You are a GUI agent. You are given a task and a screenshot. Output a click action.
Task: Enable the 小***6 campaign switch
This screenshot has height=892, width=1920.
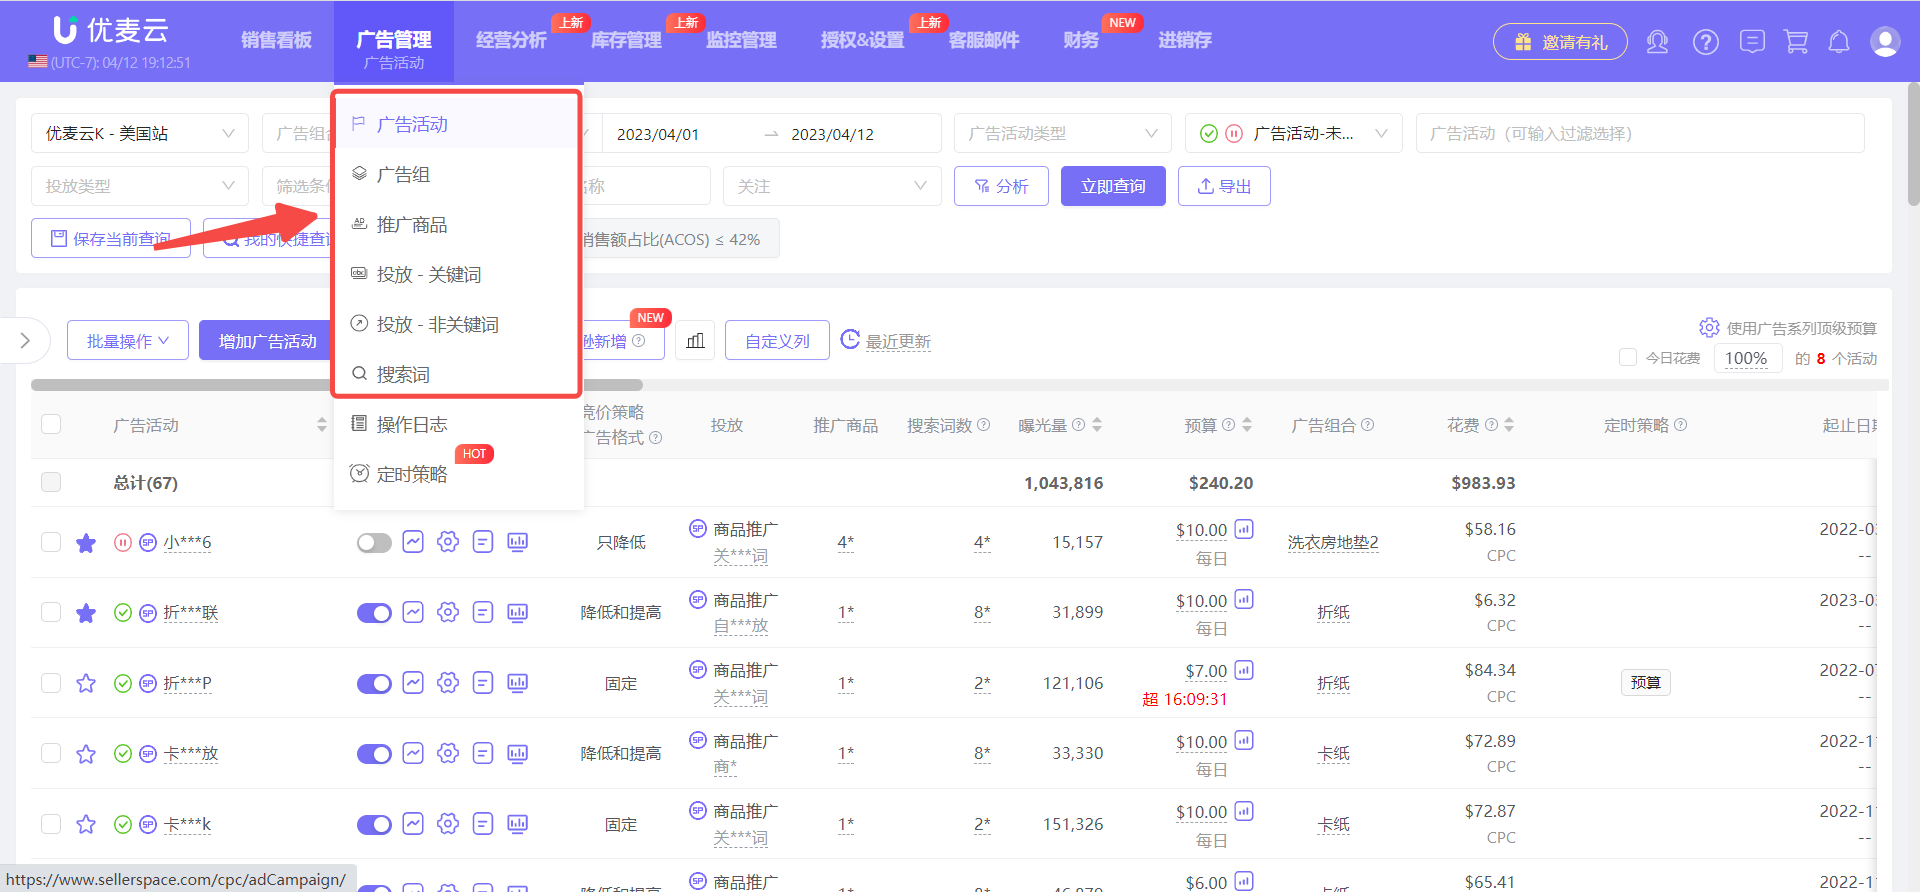click(374, 543)
